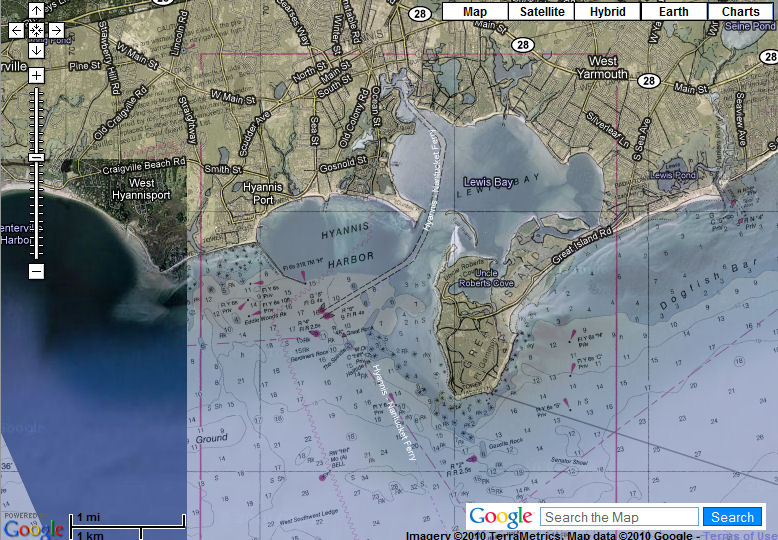
Task: Pan the map up with the arrow
Action: click(x=36, y=10)
